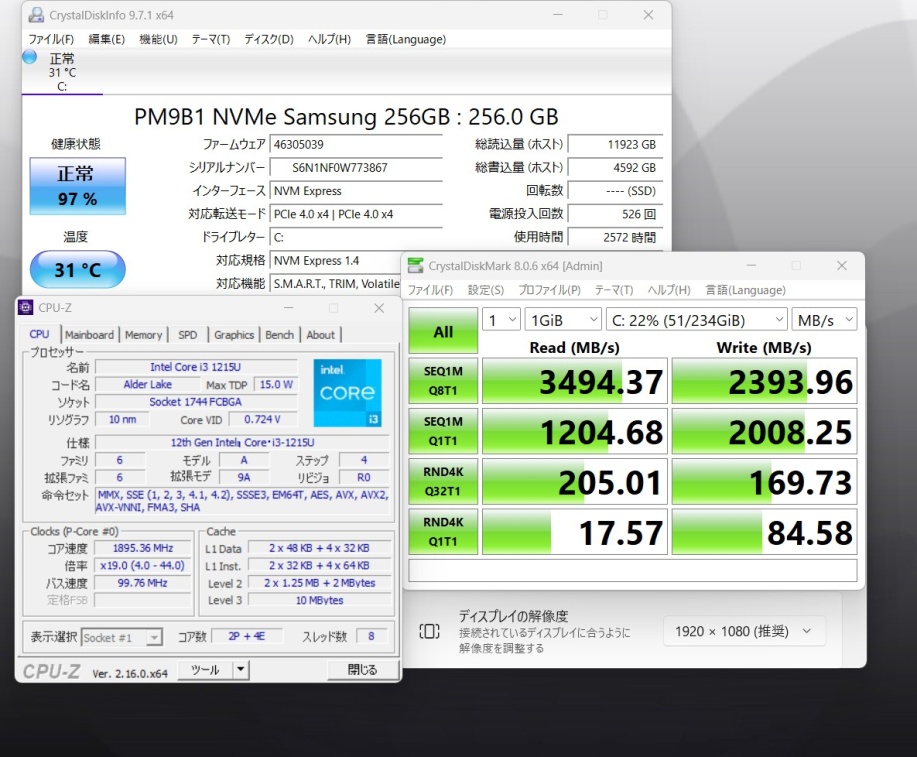Click the serial number field S6N1NF0W773867
The width and height of the screenshot is (917, 757).
[x=356, y=167]
